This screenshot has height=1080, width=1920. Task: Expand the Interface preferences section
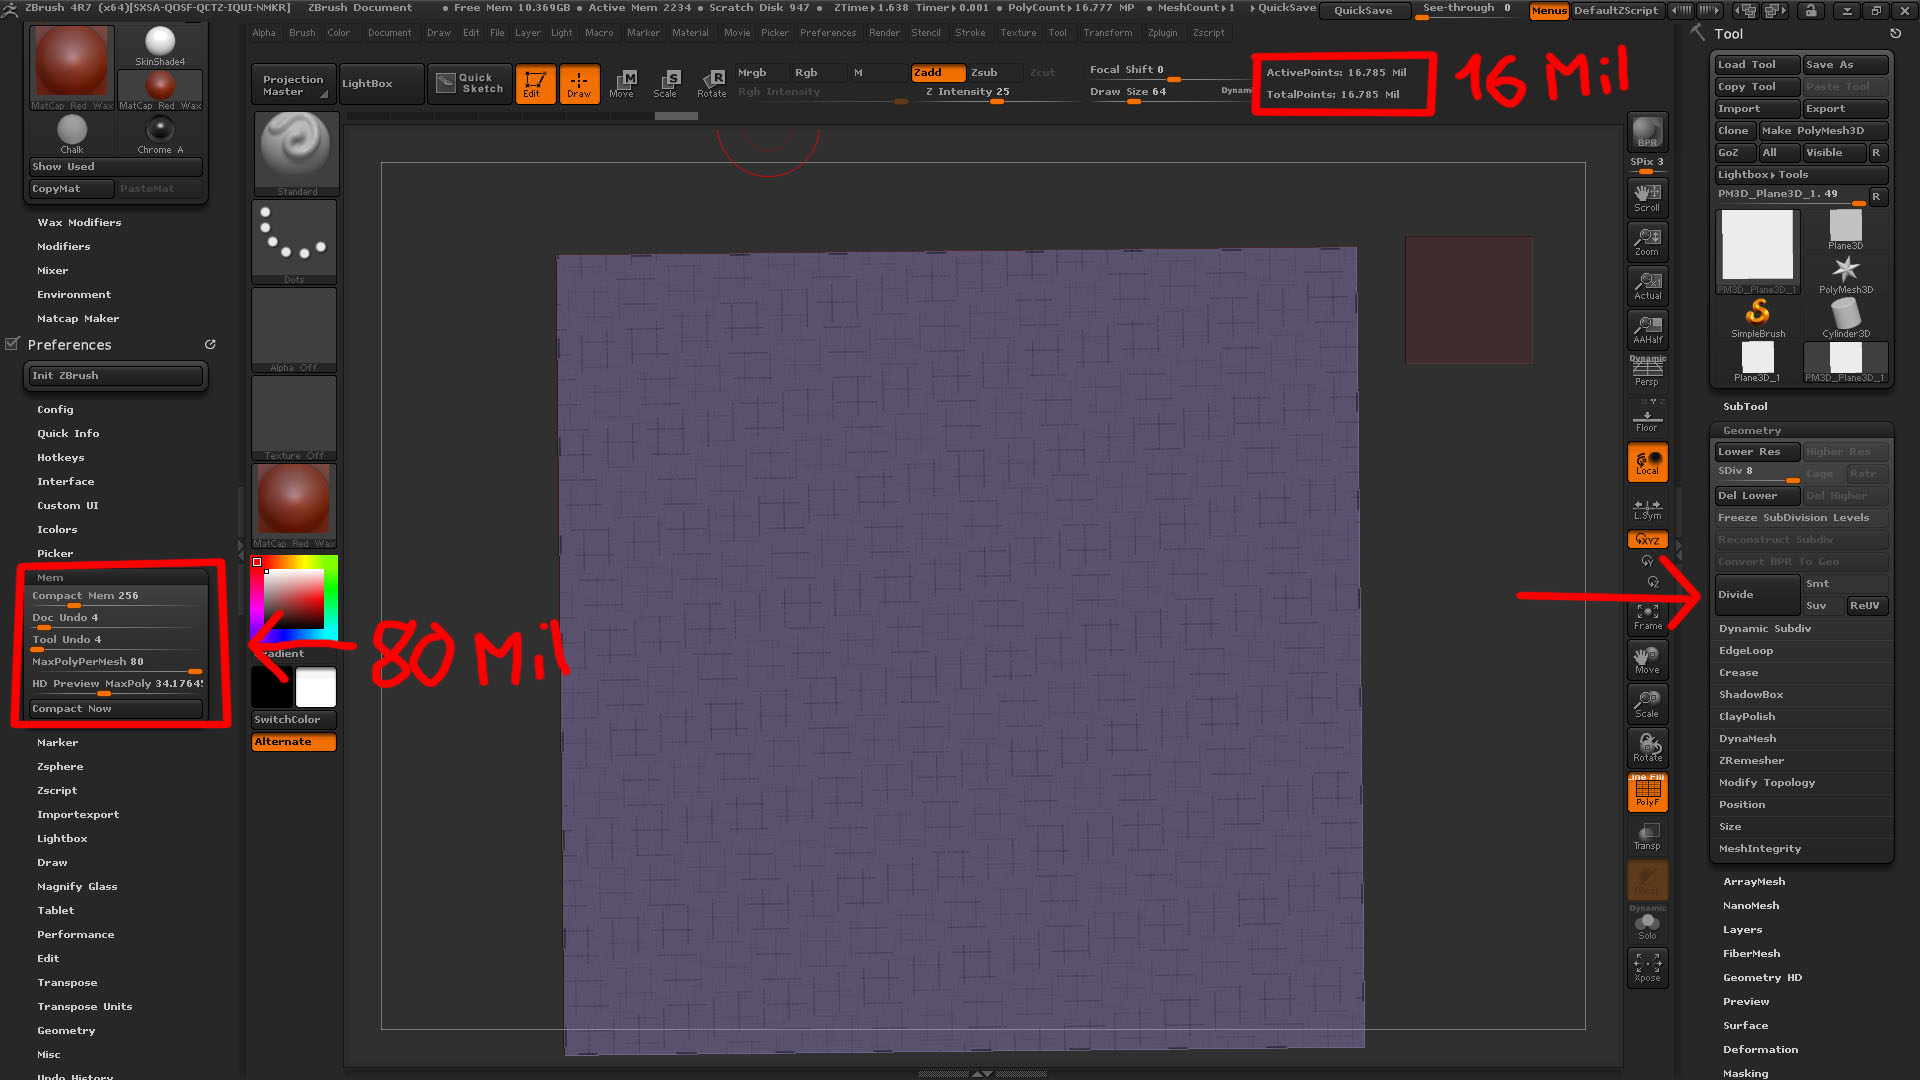(x=65, y=482)
